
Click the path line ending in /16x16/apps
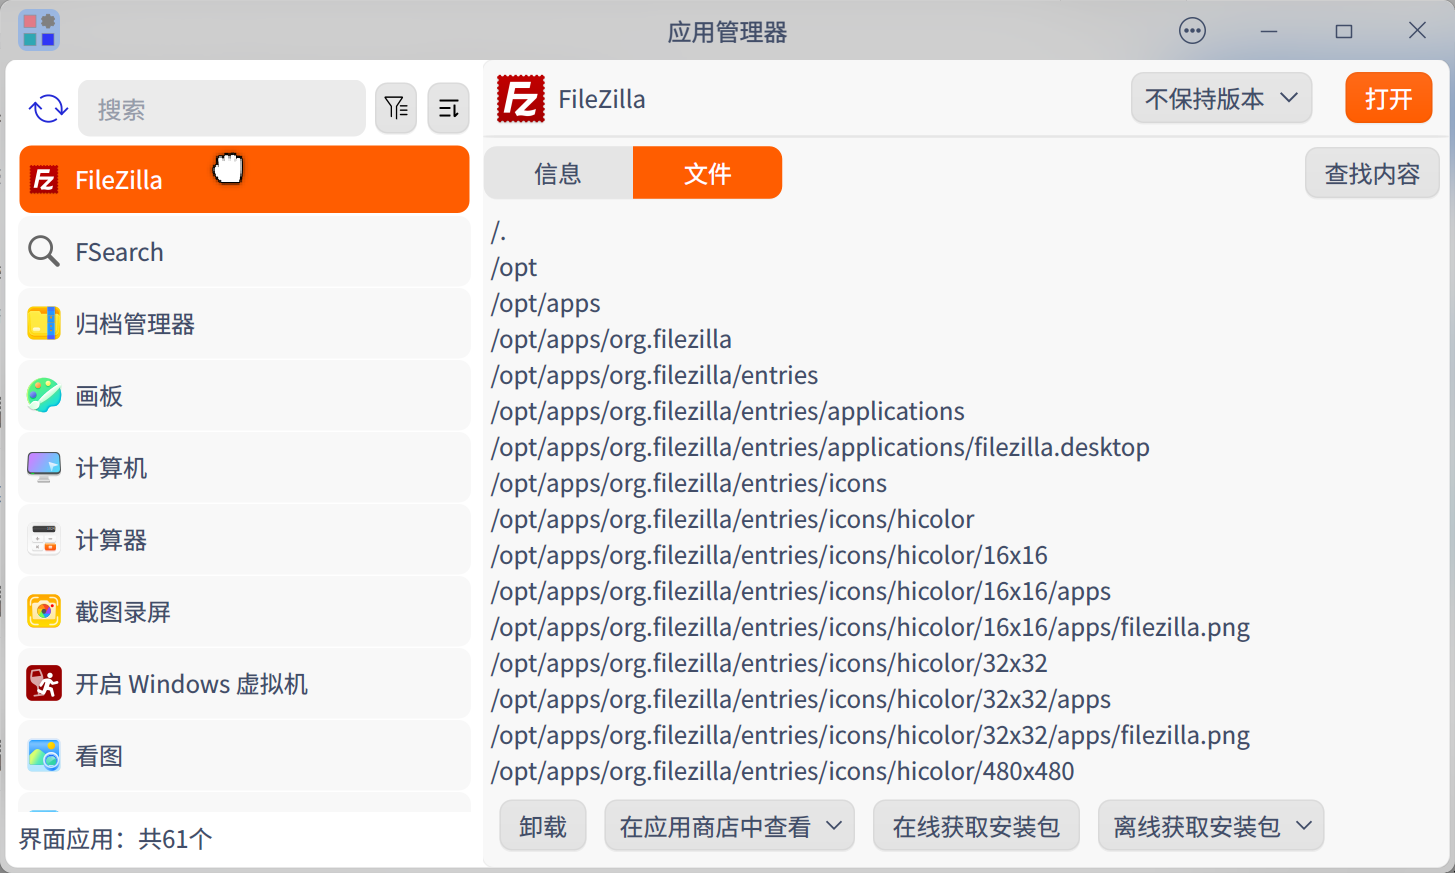[801, 592]
